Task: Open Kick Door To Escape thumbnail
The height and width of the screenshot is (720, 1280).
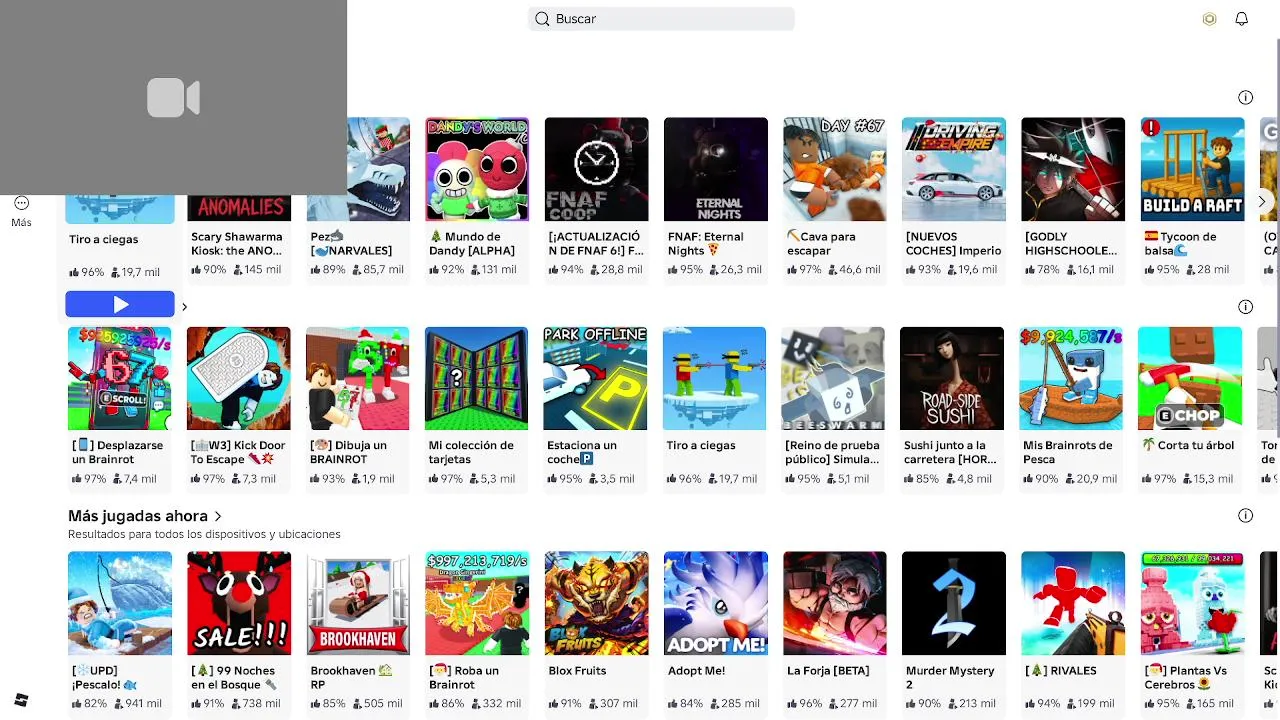Action: [239, 378]
